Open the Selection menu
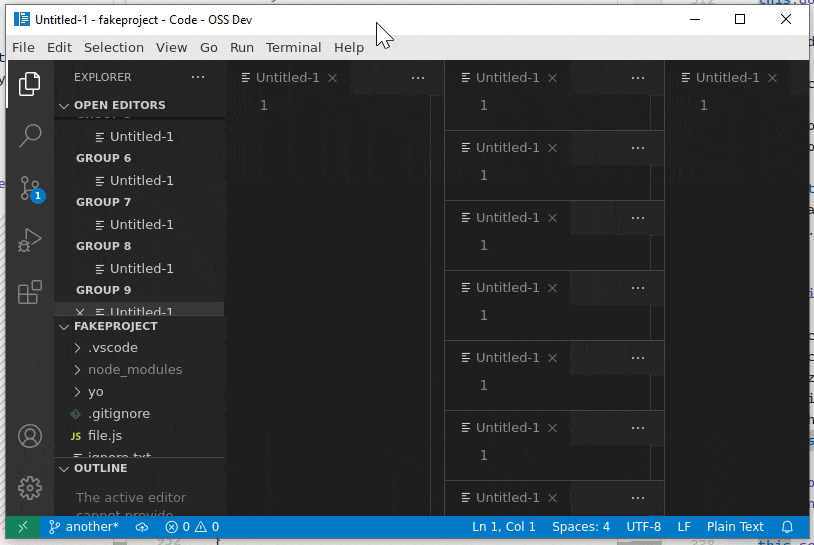 click(x=113, y=47)
